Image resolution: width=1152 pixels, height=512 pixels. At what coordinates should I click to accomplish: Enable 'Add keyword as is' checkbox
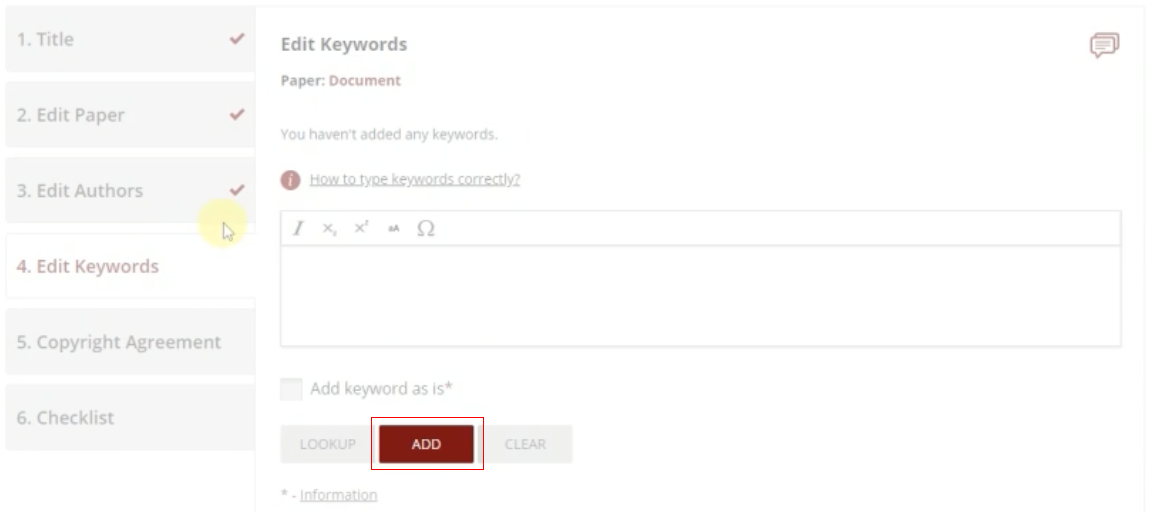click(x=291, y=389)
